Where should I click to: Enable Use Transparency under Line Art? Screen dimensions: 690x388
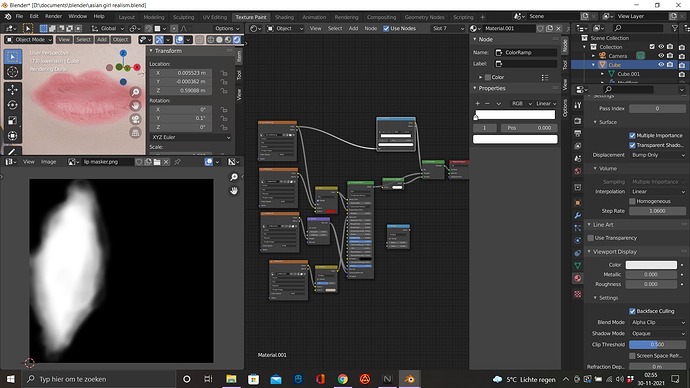pyautogui.click(x=591, y=238)
